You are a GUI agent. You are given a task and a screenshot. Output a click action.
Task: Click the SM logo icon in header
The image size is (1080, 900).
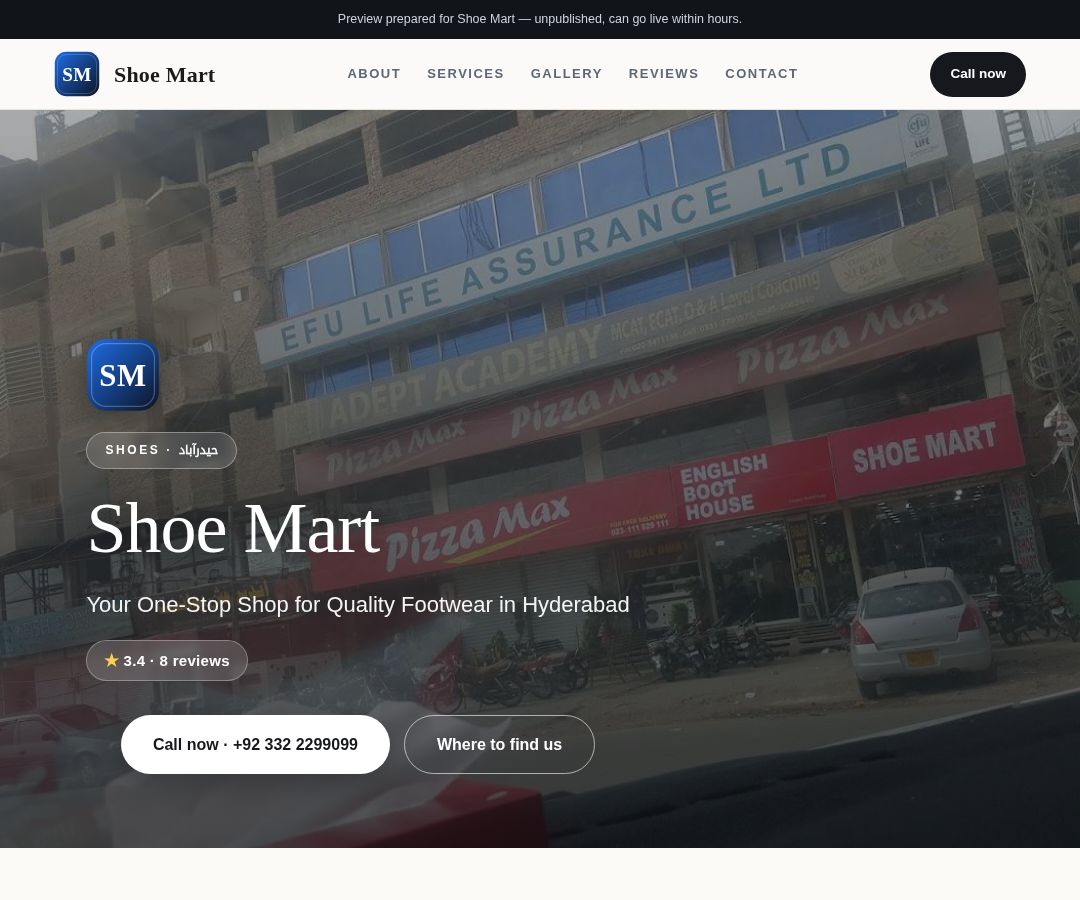point(77,74)
